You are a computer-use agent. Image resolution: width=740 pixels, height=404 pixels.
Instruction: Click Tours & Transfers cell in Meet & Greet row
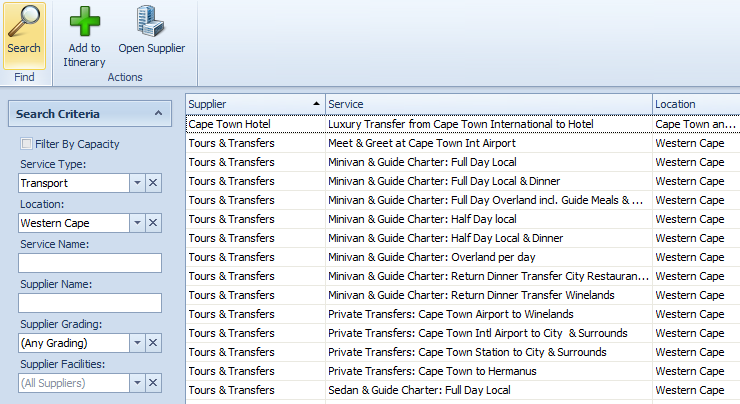[255, 143]
